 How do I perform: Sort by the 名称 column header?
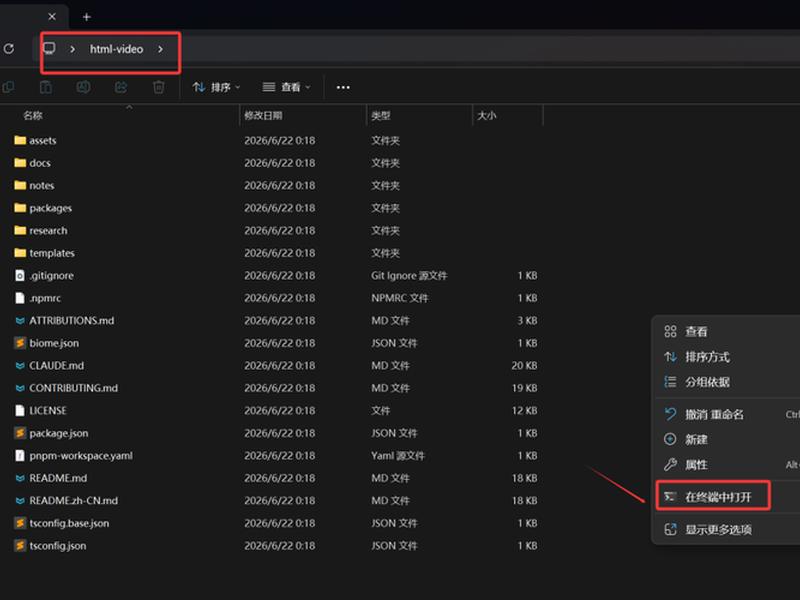33,115
